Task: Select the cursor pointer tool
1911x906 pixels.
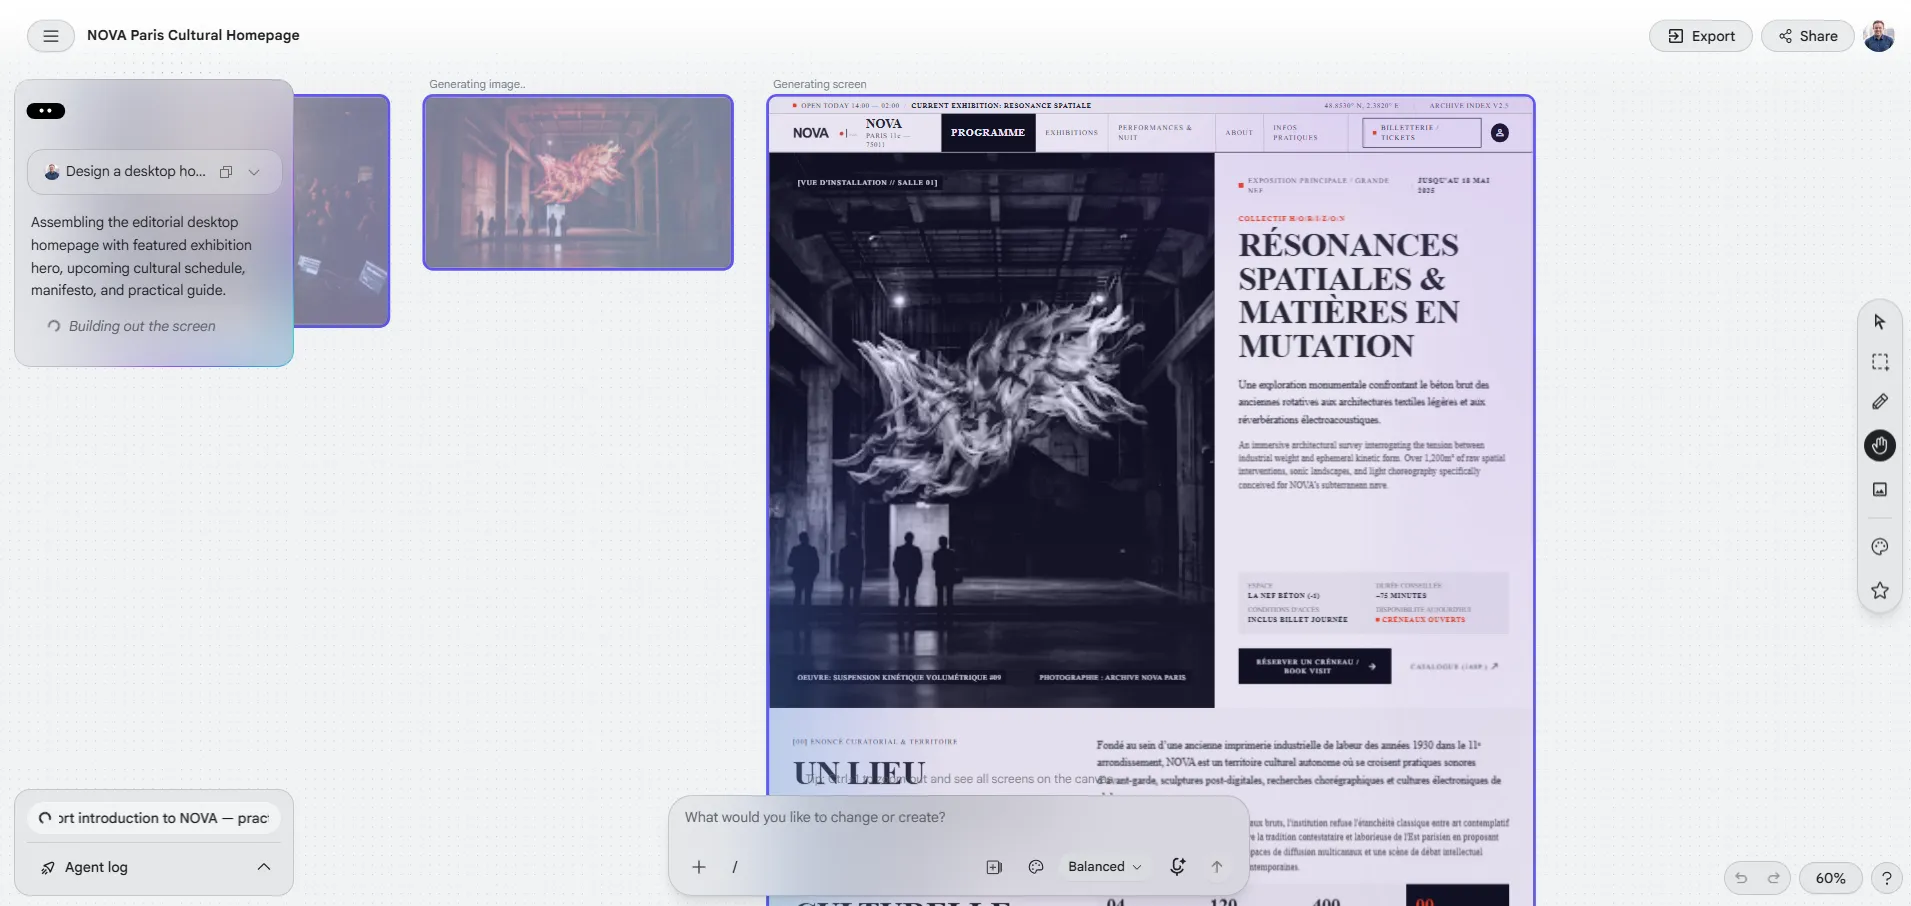Action: [1880, 322]
